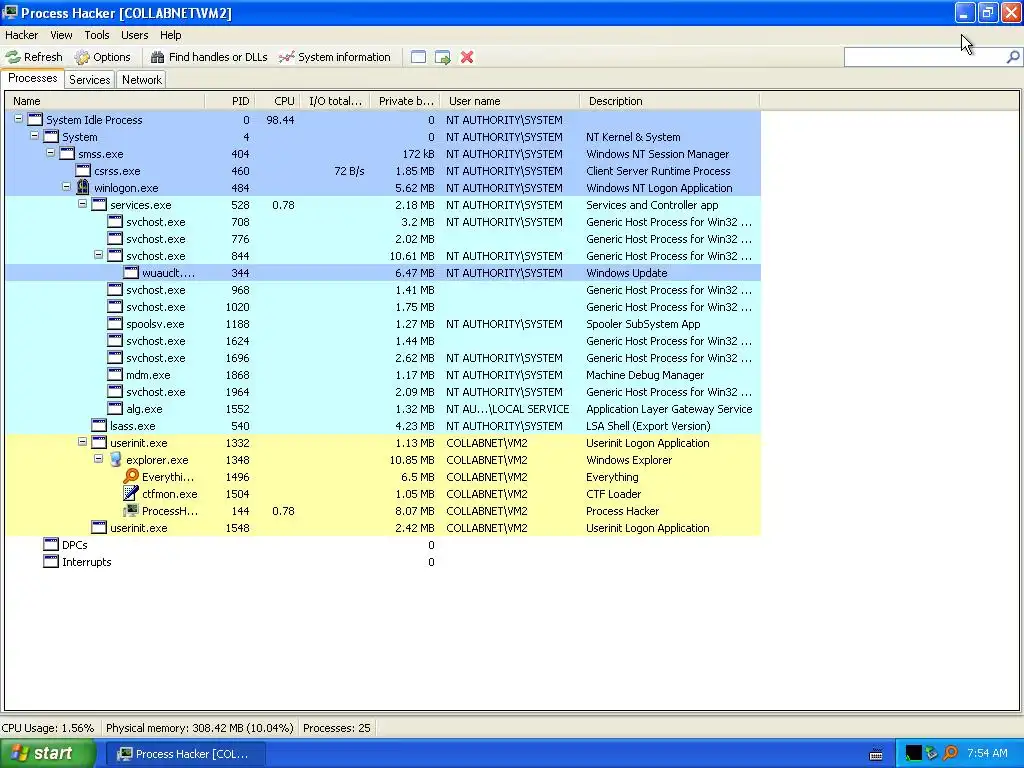Sort by the PID column header

pos(229,101)
